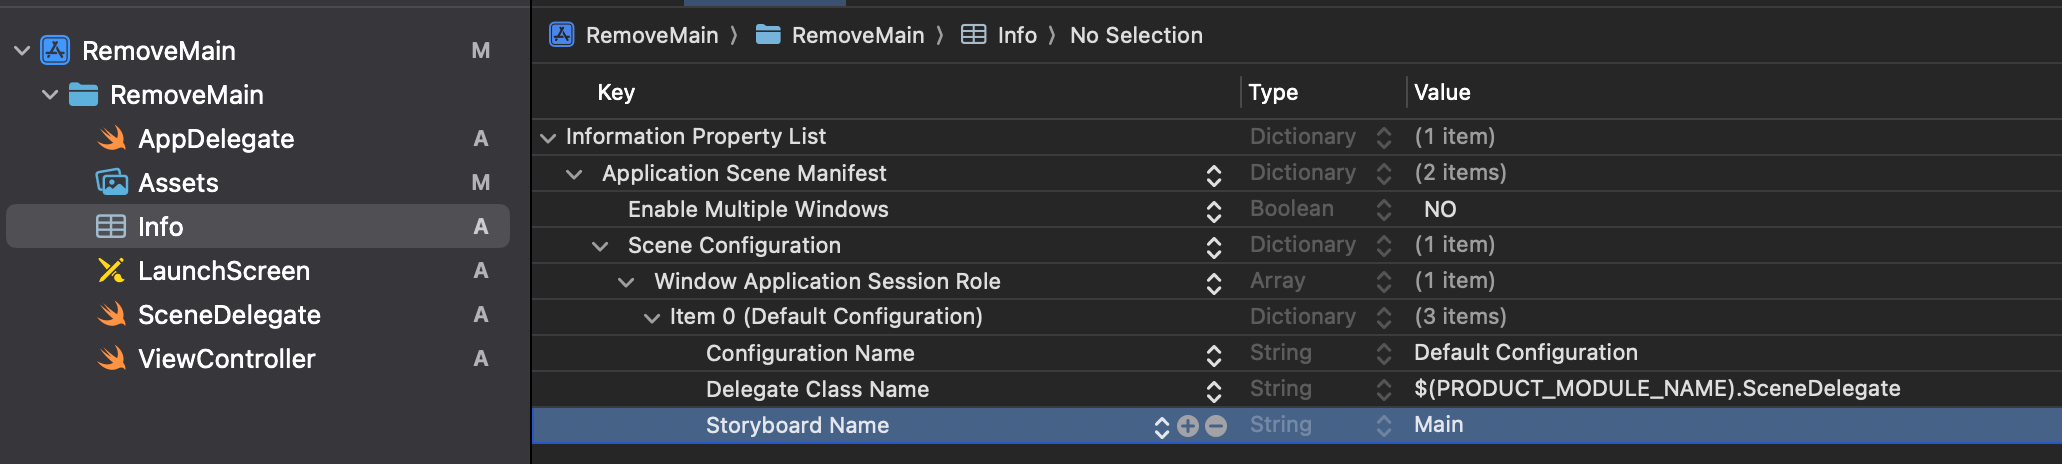The width and height of the screenshot is (2062, 464).
Task: Click the Info plist icon in breadcrumb
Action: pos(973,35)
